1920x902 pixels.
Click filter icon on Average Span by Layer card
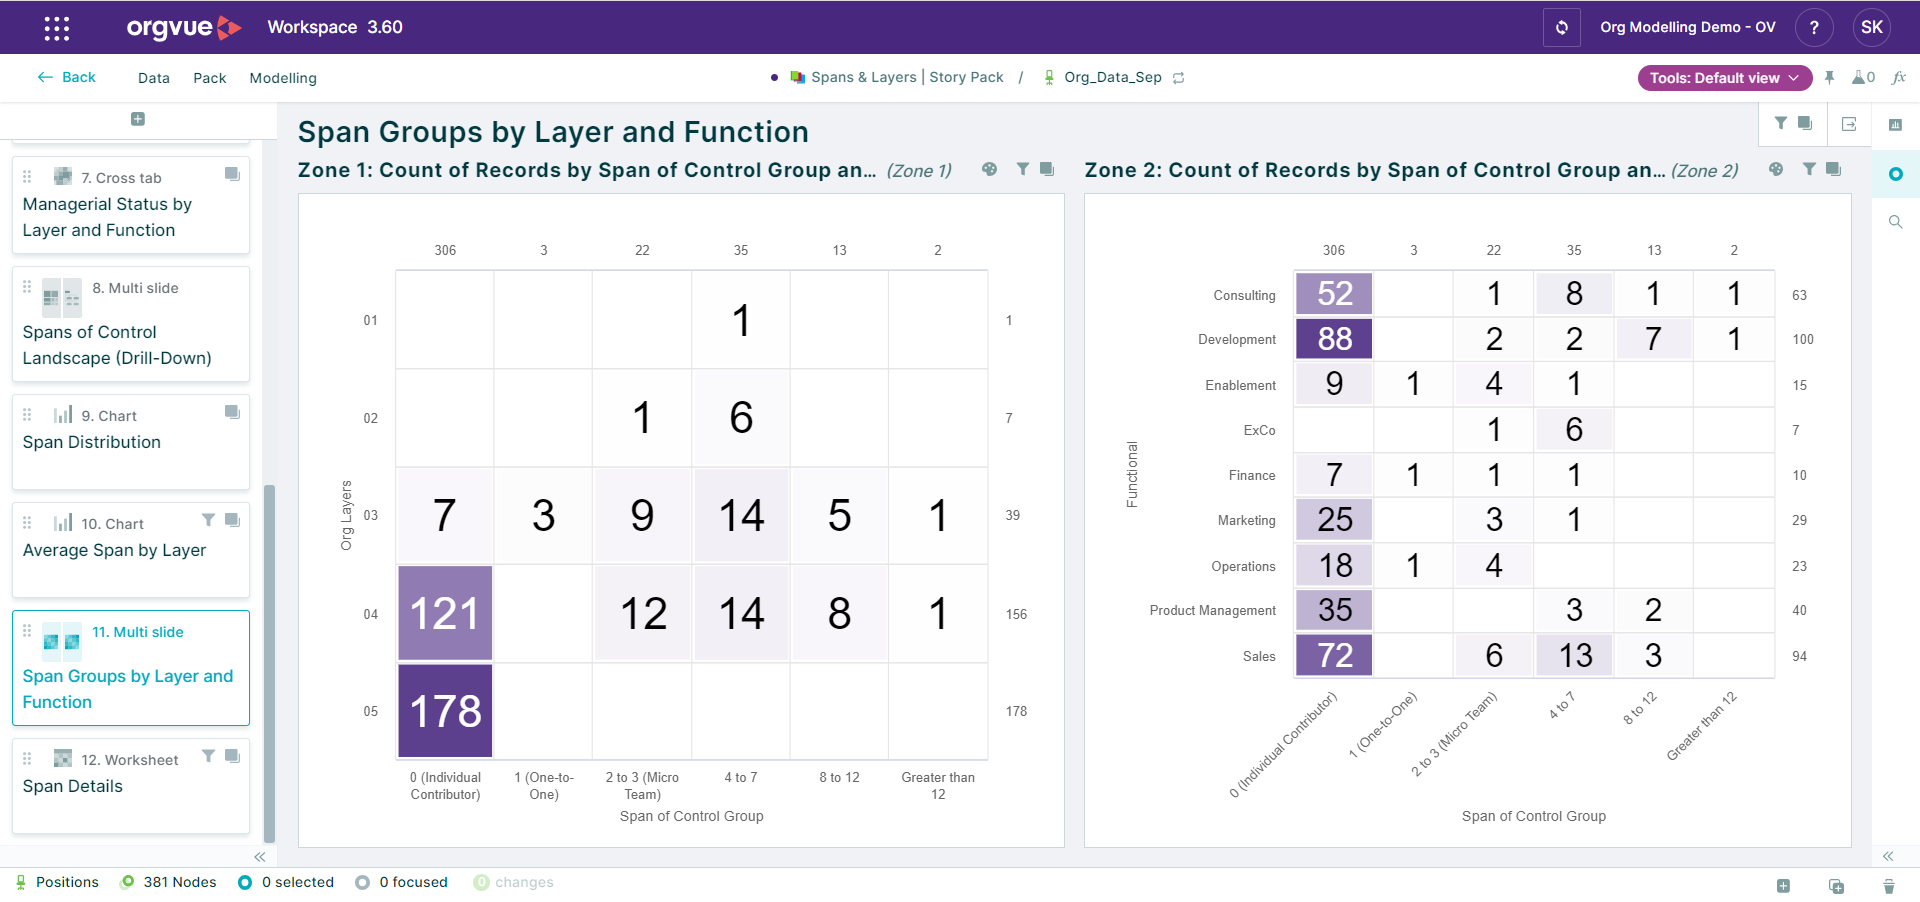coord(208,520)
